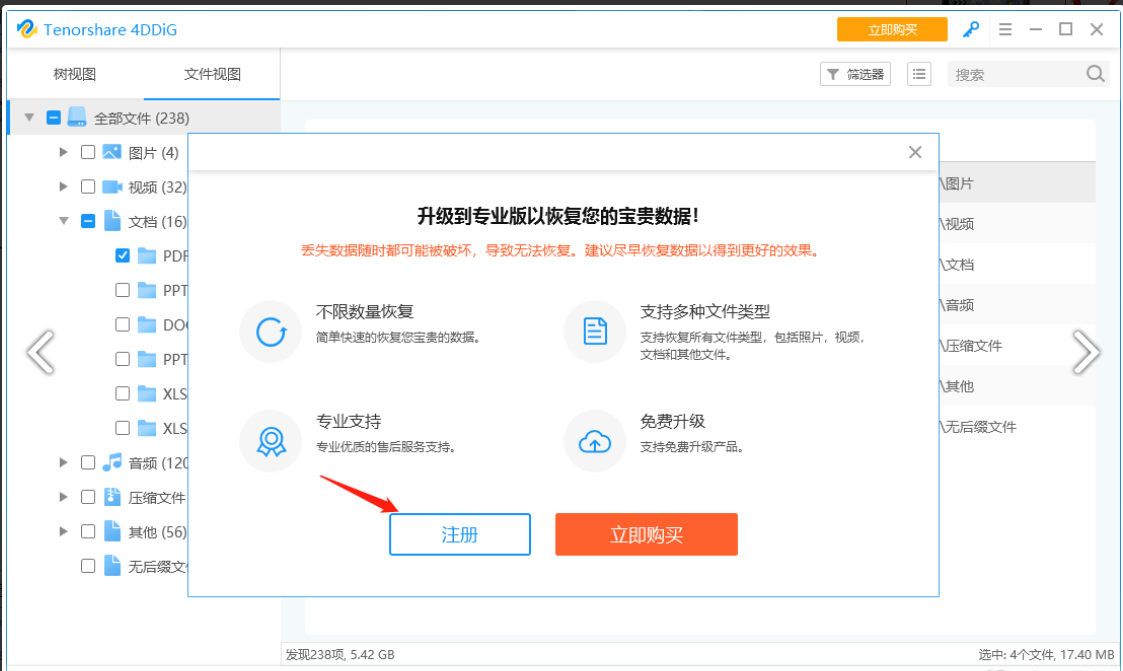Switch to the 树视图 tab
1123x671 pixels.
pyautogui.click(x=74, y=74)
